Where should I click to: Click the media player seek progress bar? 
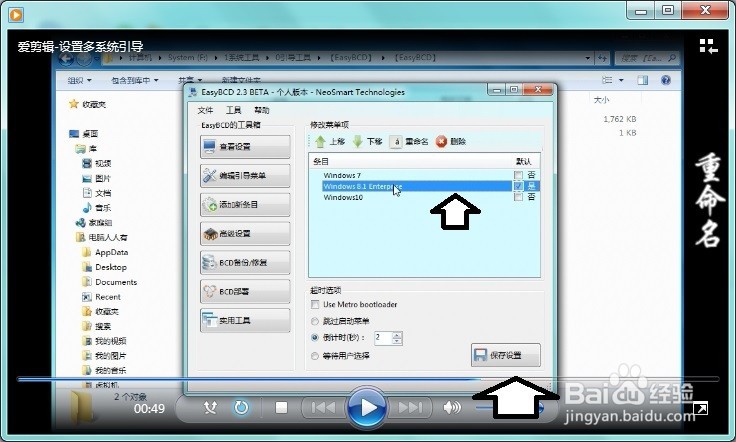(368, 379)
